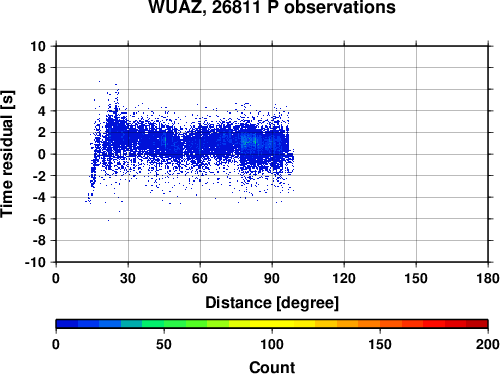Click the Count colorbar label
500x374 pixels.
(272, 367)
